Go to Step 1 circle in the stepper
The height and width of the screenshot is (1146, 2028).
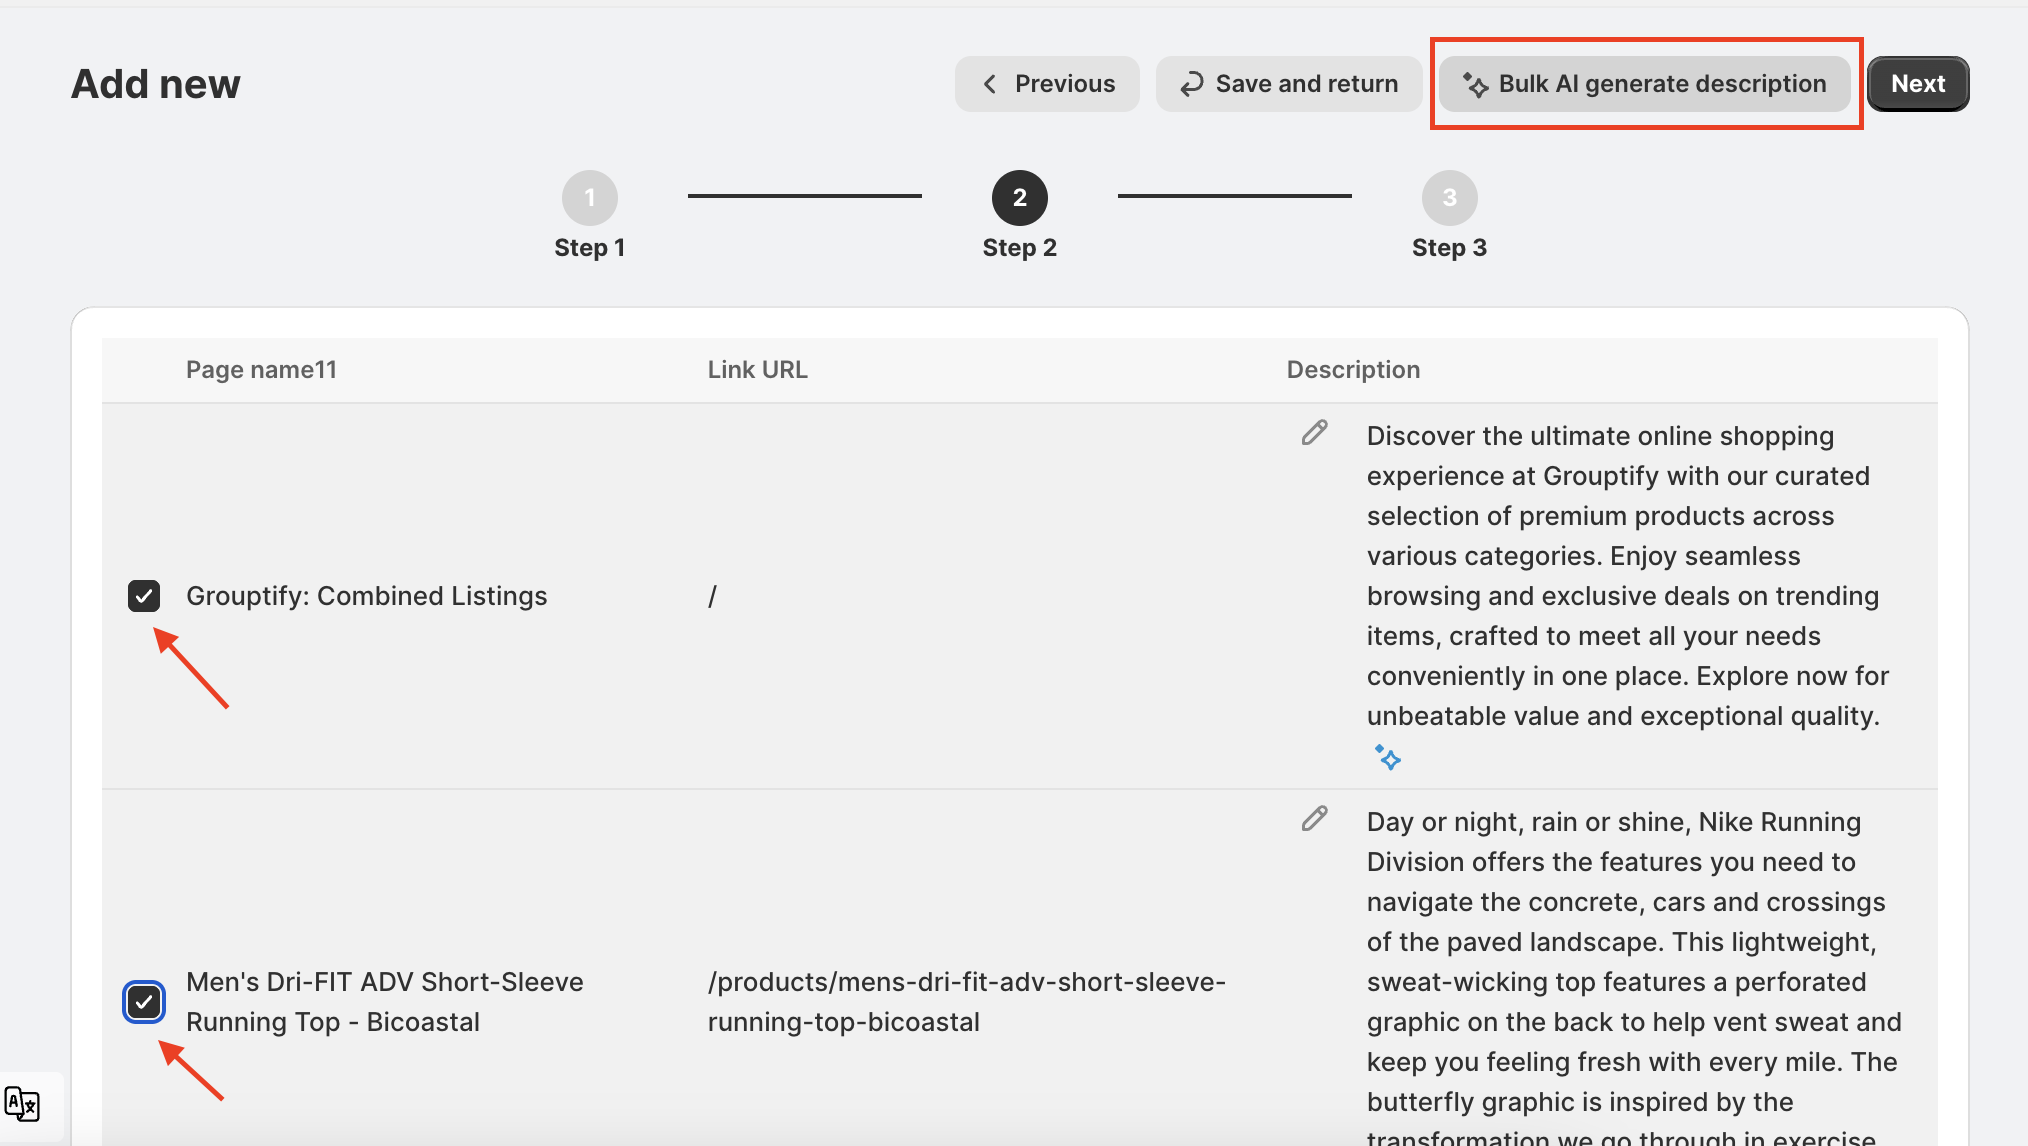click(x=589, y=198)
